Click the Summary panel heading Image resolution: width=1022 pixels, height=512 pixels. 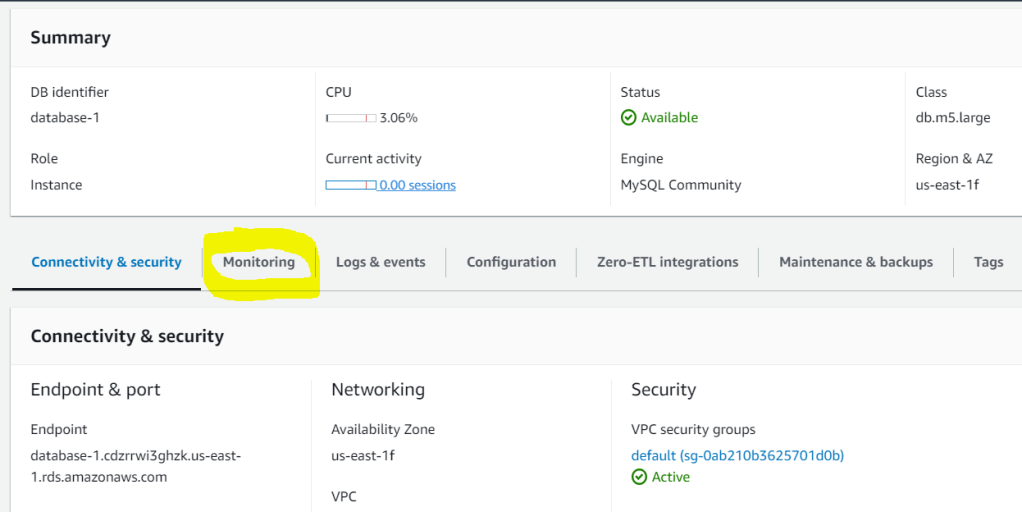click(70, 38)
